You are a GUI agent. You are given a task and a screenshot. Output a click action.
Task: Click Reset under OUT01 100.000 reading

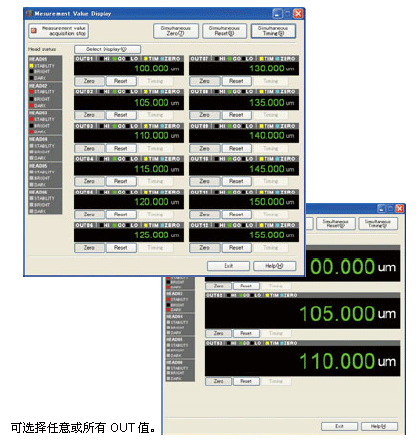click(121, 81)
